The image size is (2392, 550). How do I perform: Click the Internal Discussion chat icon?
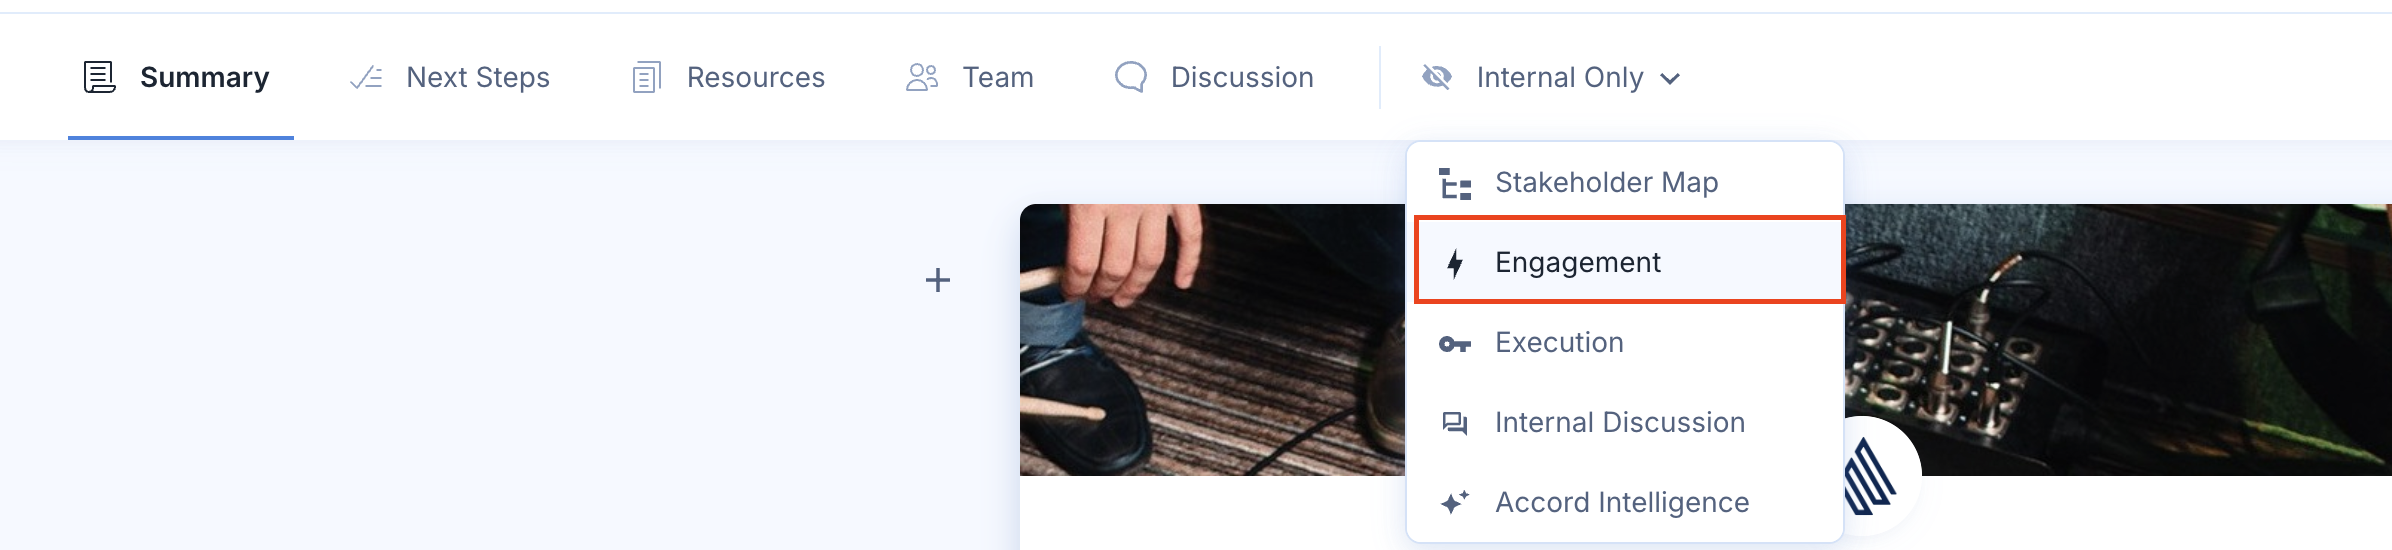tap(1455, 423)
